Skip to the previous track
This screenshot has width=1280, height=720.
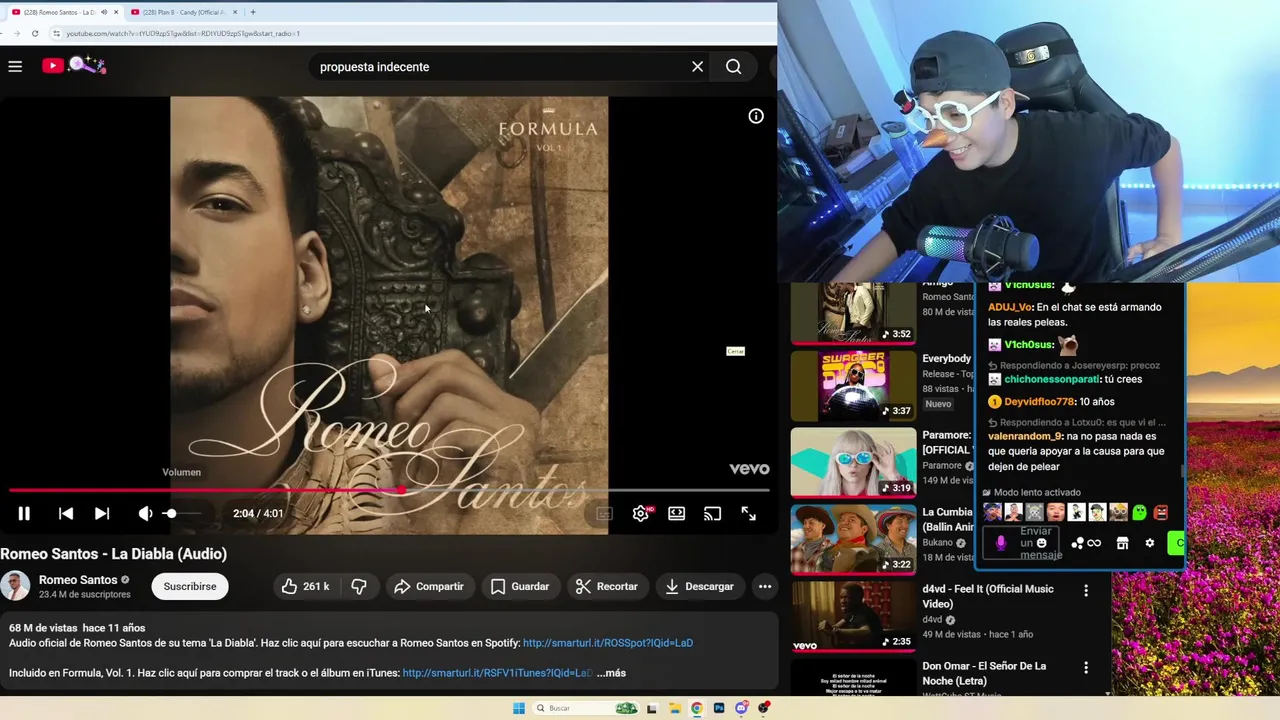pos(65,513)
